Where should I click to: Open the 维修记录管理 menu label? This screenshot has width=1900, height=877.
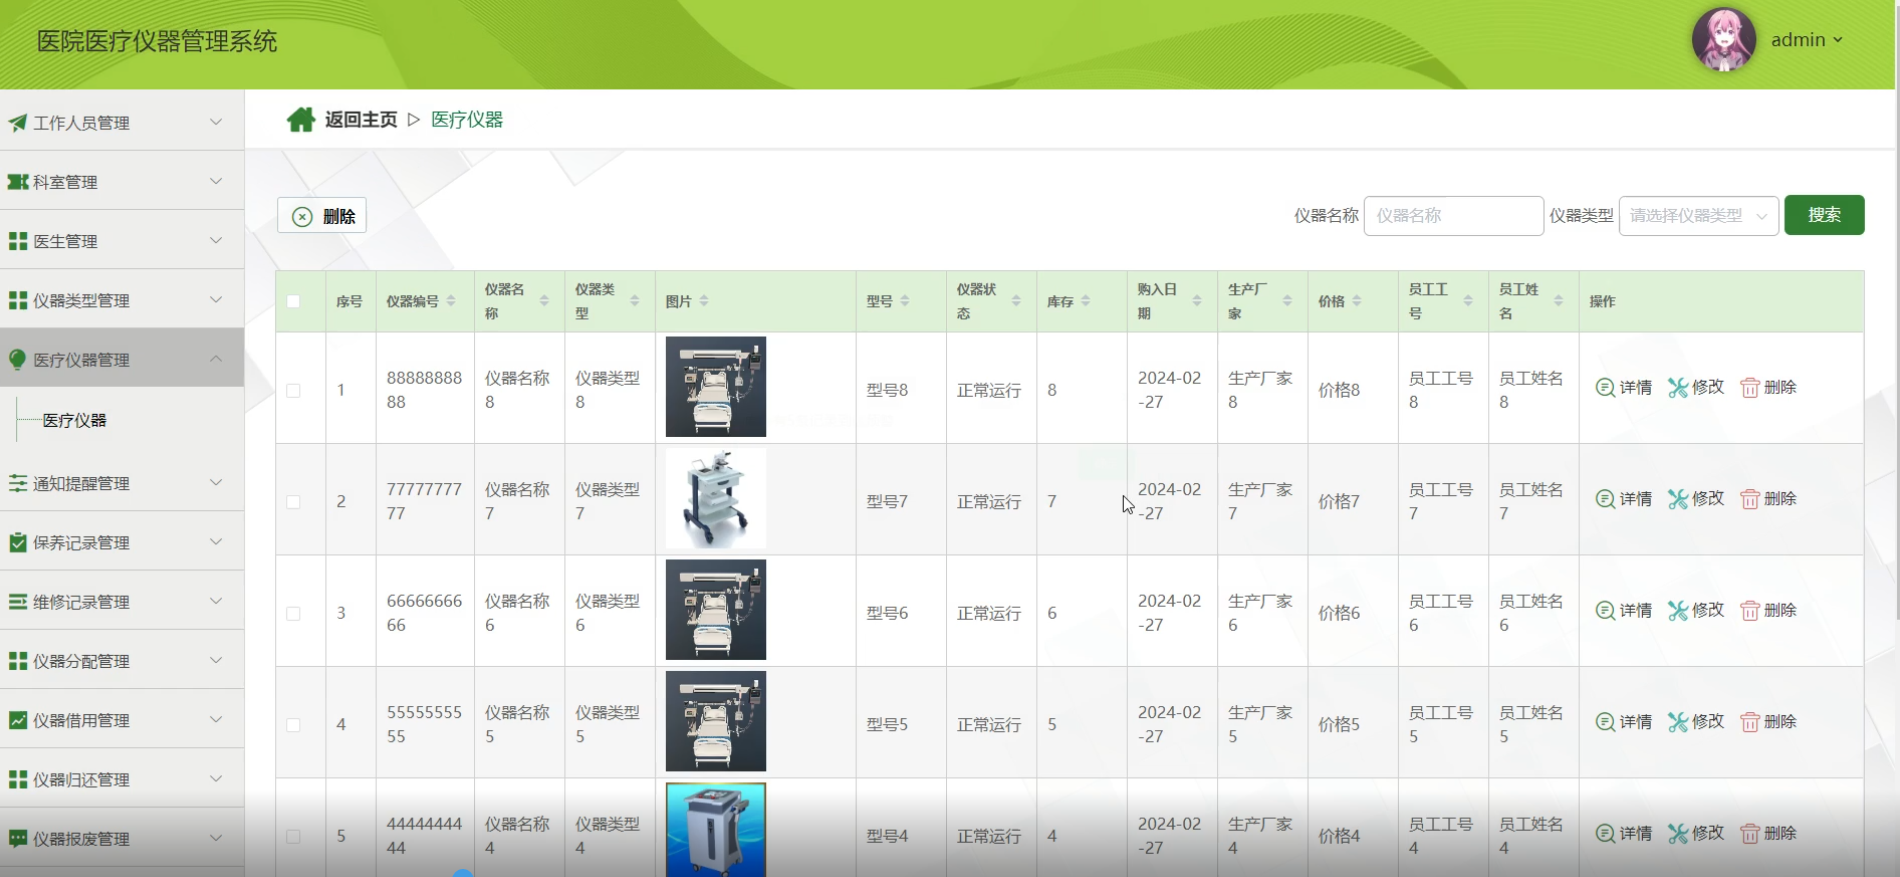[x=81, y=602]
